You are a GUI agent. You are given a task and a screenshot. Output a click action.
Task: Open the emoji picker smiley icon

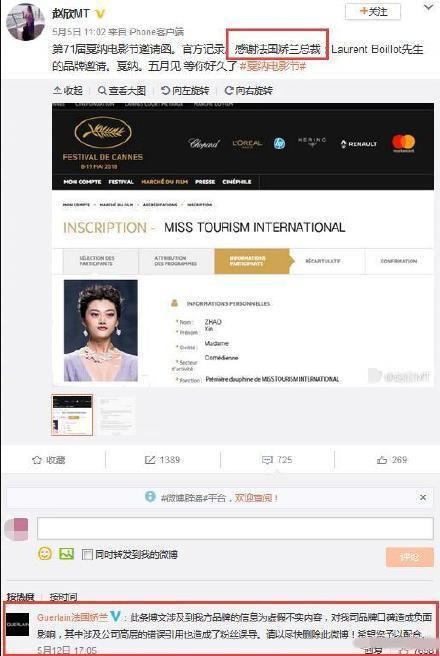(45, 554)
